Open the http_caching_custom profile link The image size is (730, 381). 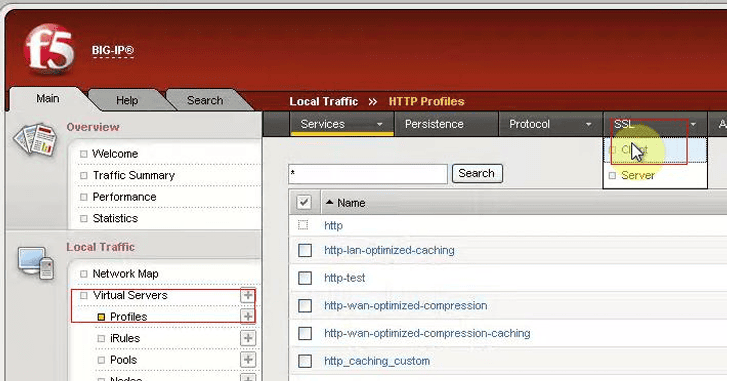(377, 361)
